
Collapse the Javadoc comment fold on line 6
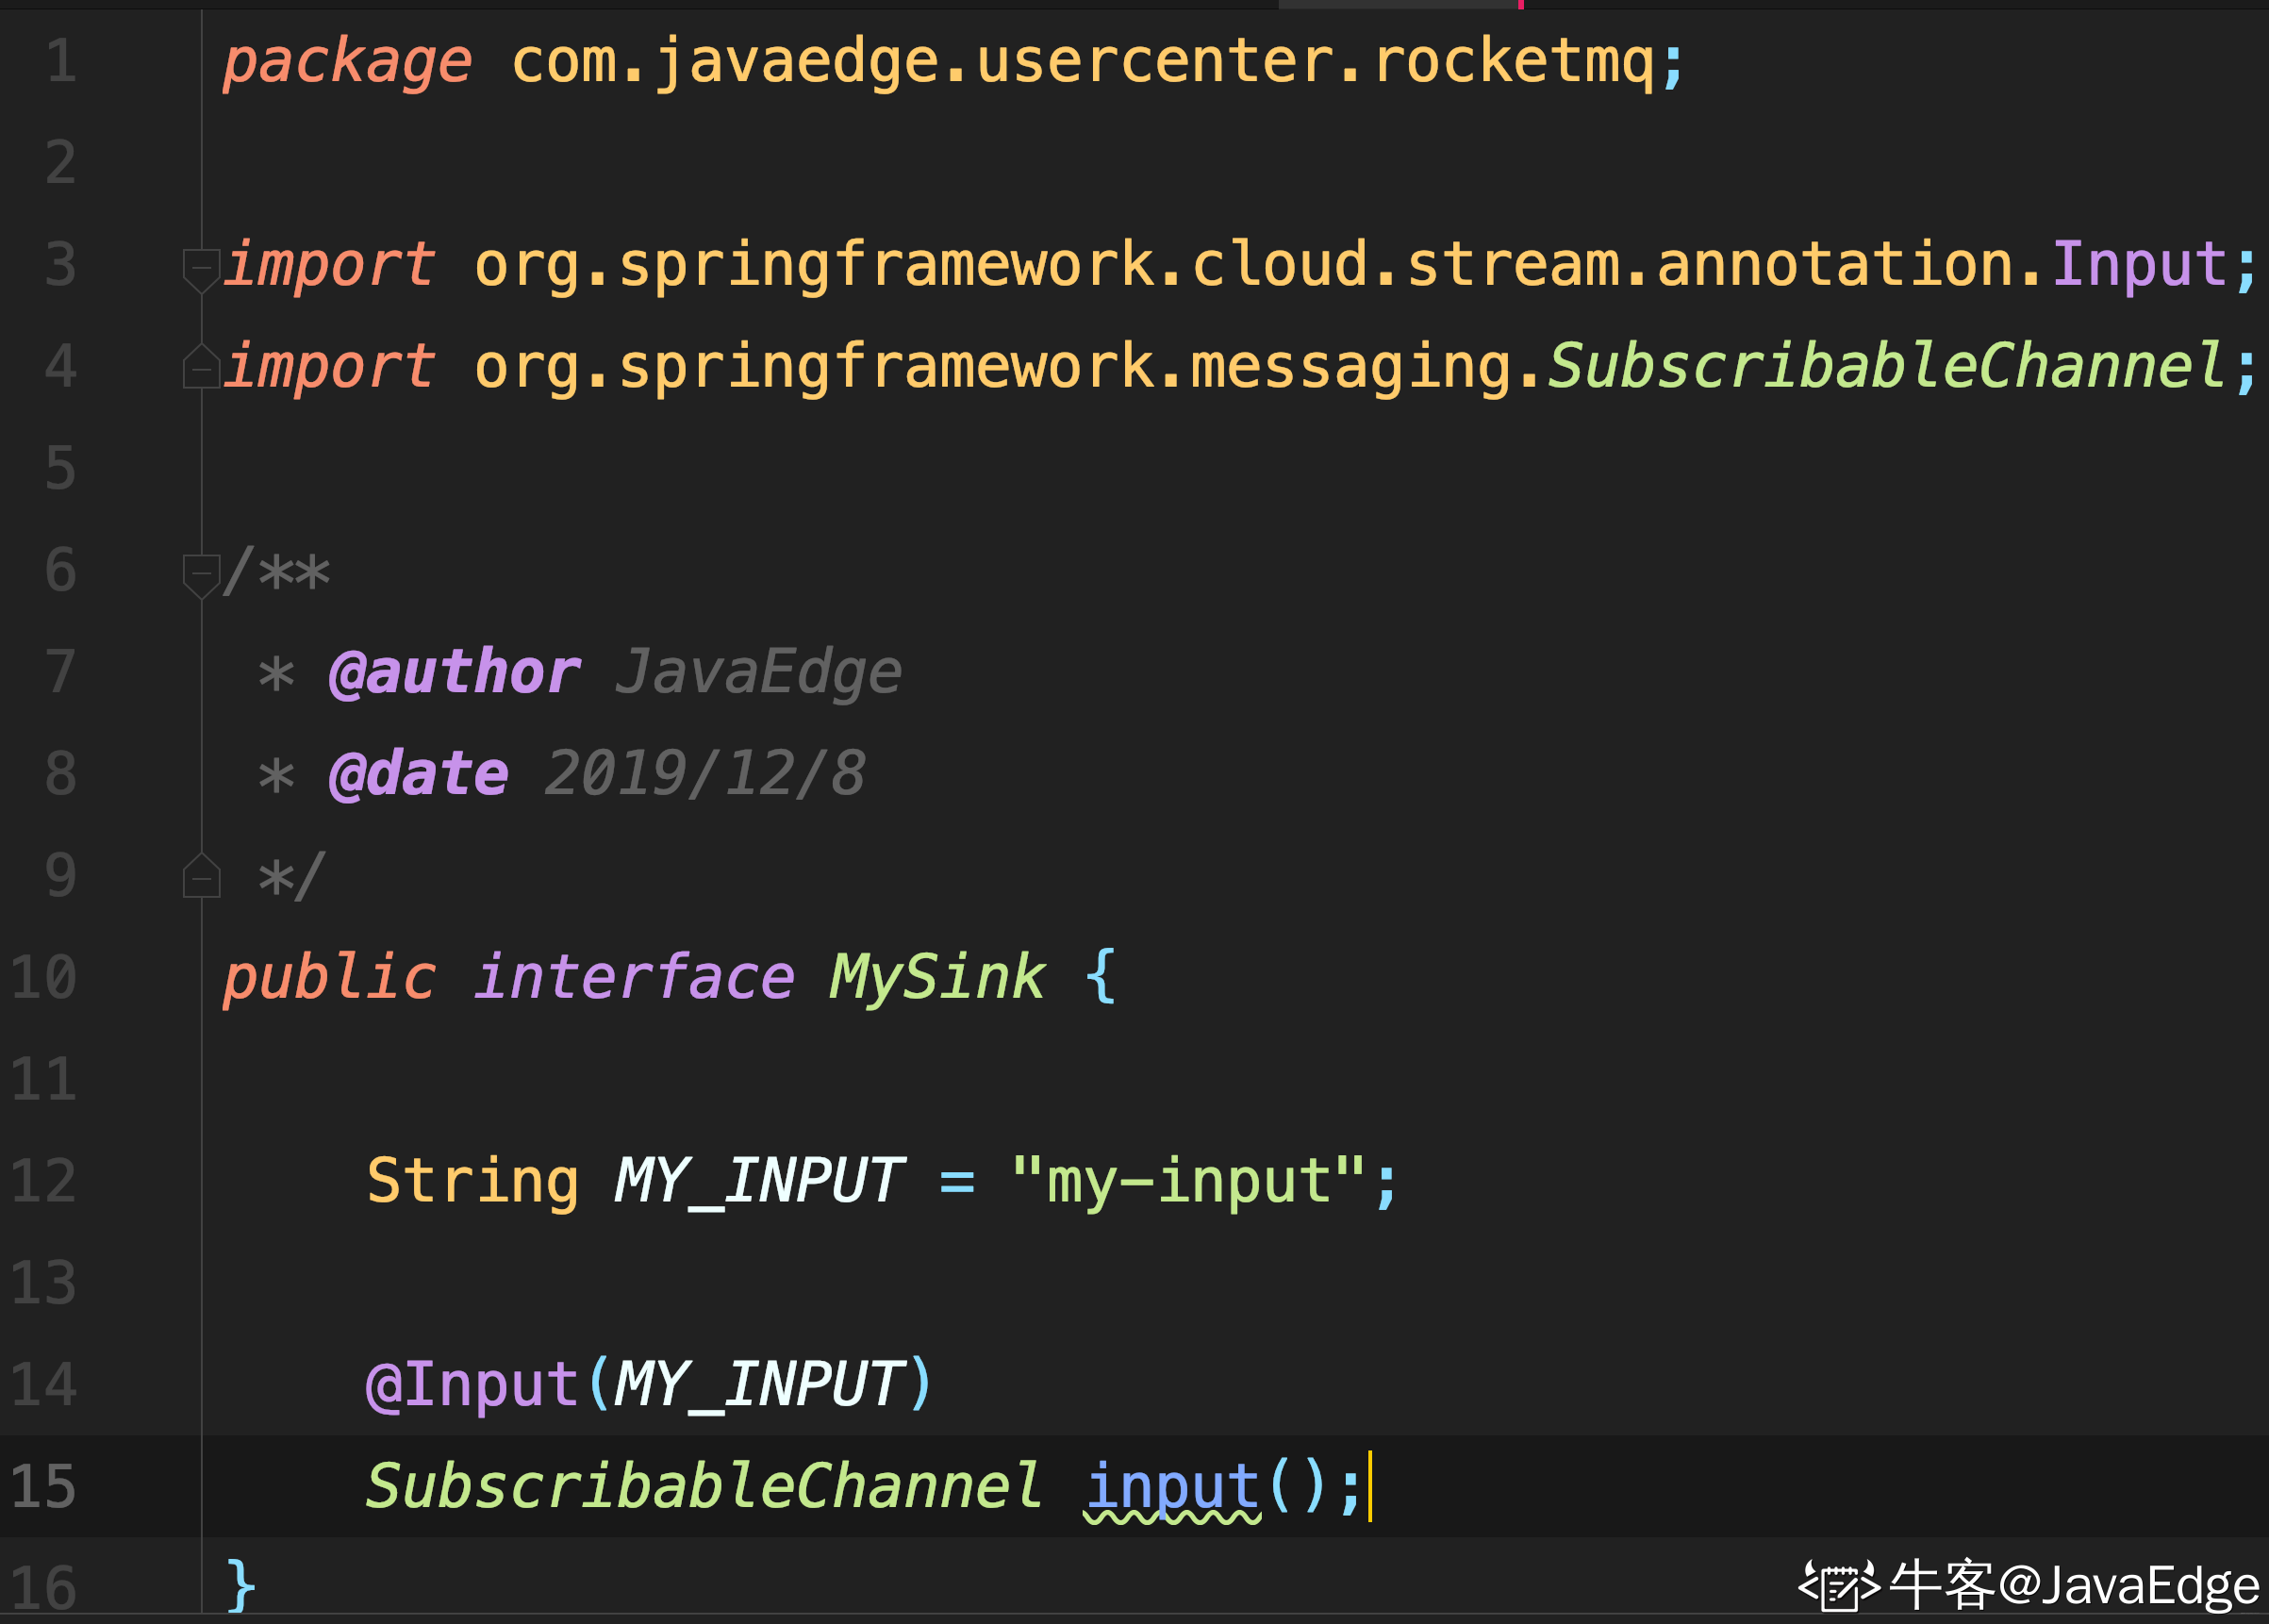tap(201, 574)
